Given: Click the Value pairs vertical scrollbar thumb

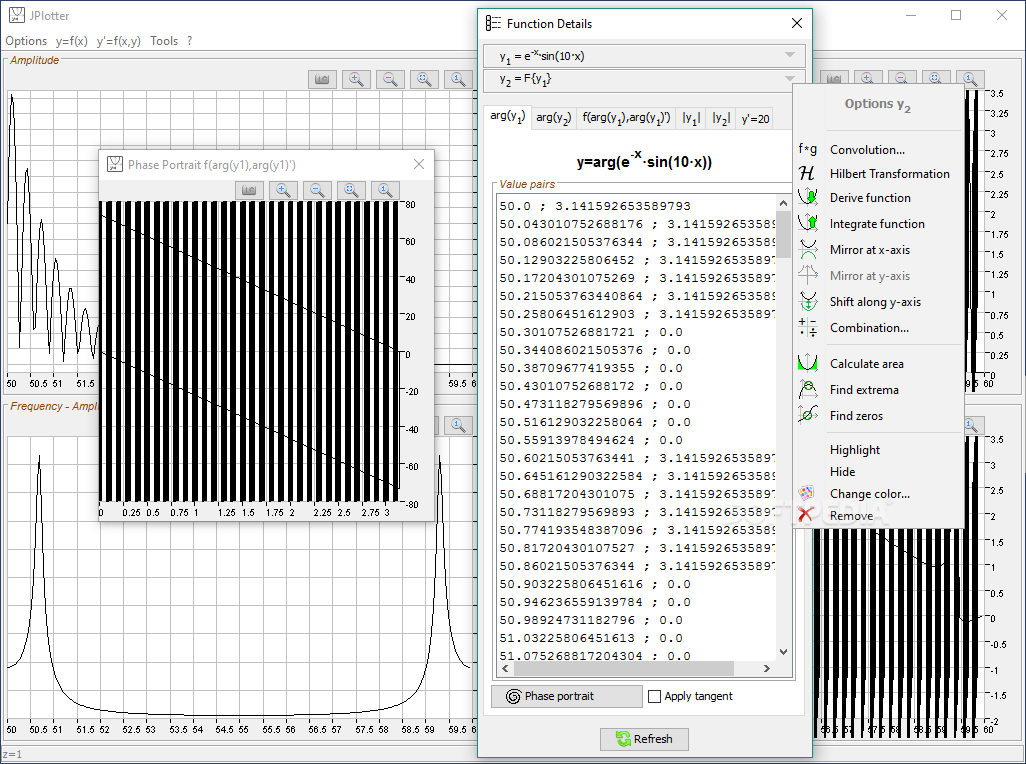Looking at the screenshot, I should (x=783, y=234).
